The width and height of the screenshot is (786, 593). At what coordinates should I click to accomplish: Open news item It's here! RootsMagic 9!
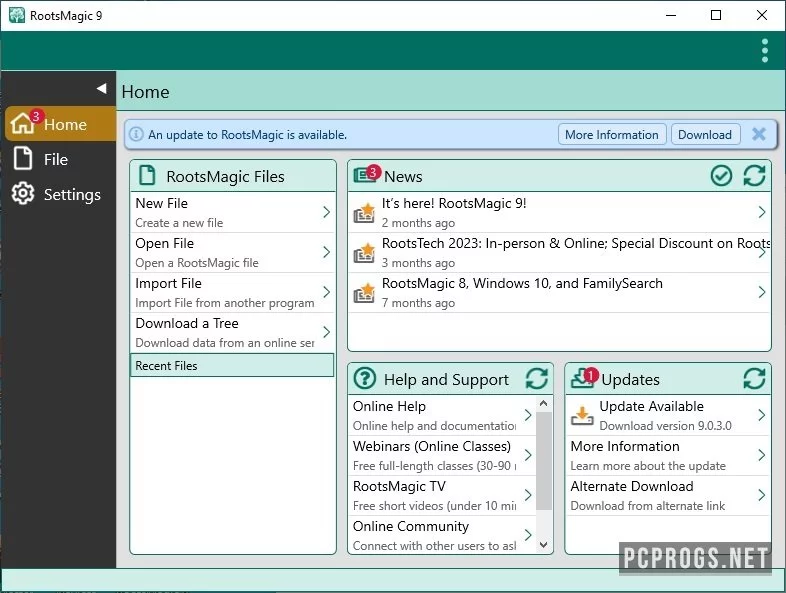coord(559,212)
